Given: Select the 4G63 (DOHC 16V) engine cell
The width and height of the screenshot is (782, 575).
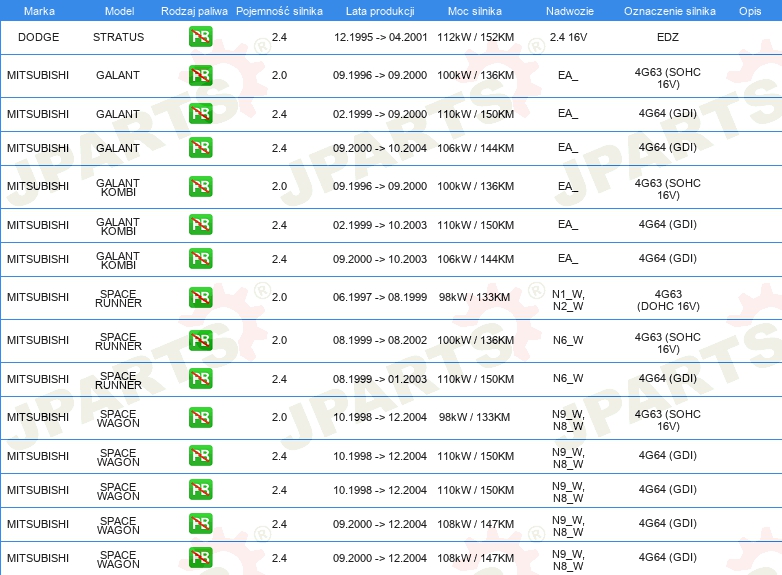Looking at the screenshot, I should [x=668, y=300].
